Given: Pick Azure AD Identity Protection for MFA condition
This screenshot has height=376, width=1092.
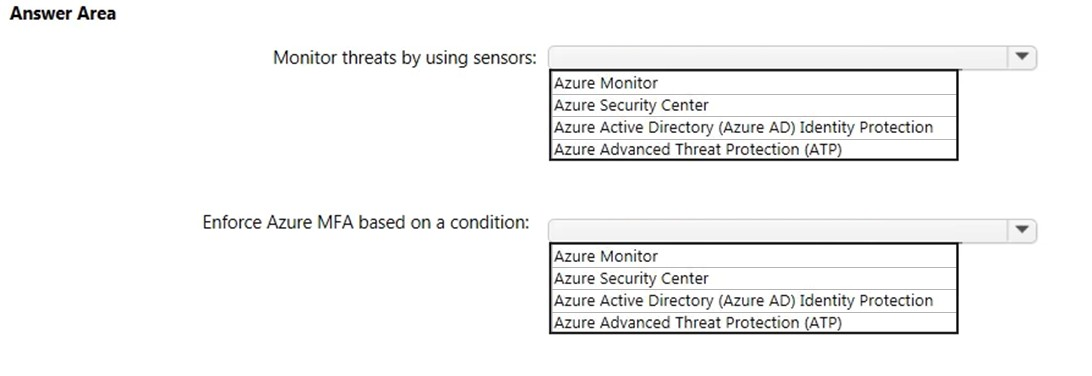Looking at the screenshot, I should pyautogui.click(x=754, y=301).
